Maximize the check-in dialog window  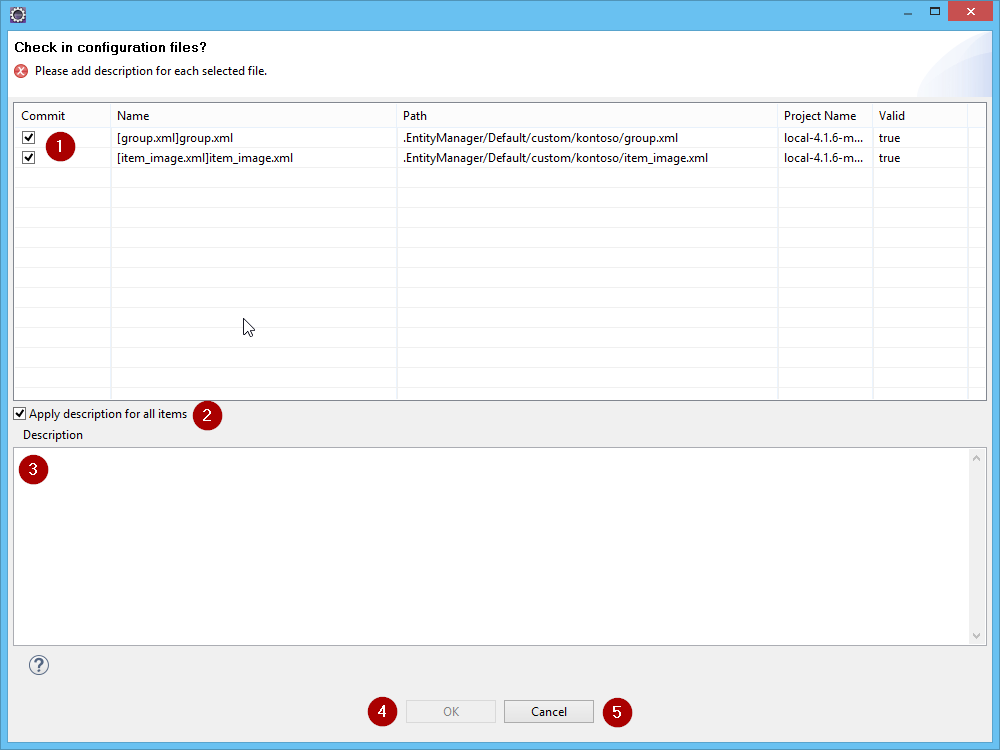pyautogui.click(x=935, y=12)
